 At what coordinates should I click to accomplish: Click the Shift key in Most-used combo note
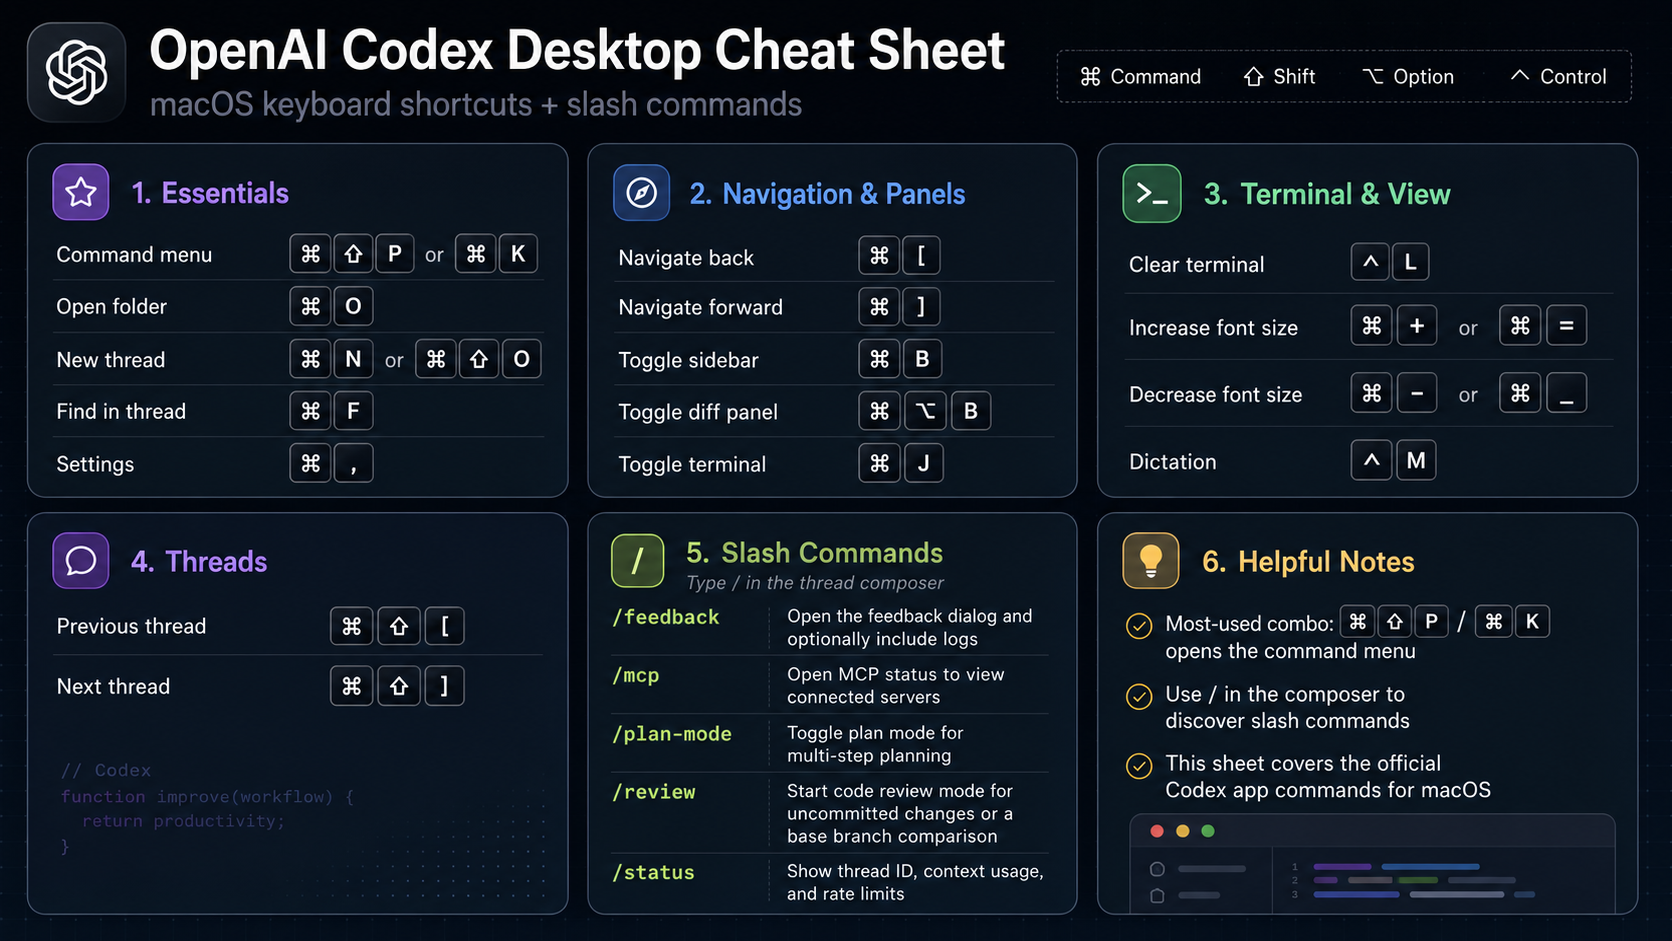(1395, 622)
